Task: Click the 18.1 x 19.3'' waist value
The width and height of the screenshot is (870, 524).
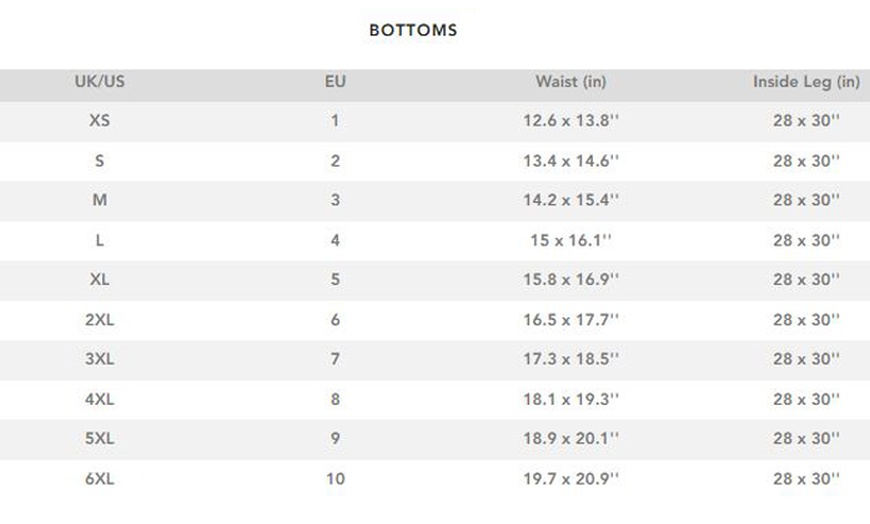Action: [x=571, y=399]
